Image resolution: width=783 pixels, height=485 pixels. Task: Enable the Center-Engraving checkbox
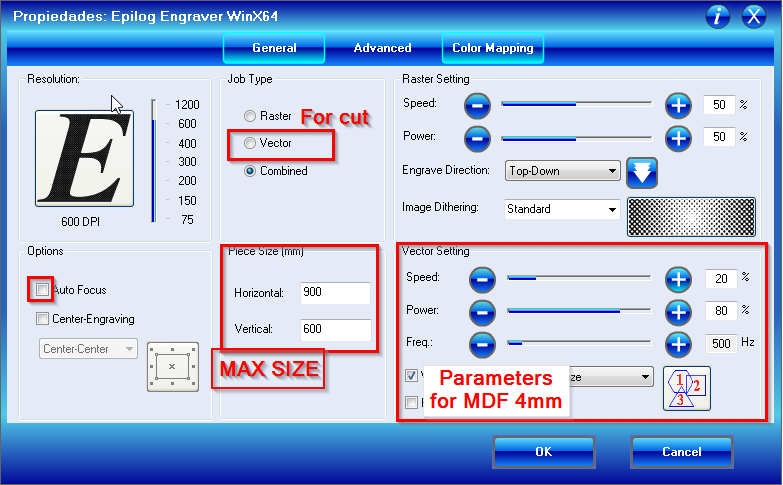(42, 319)
